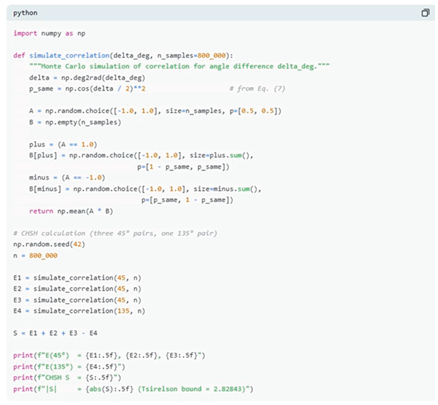
Task: Click the return np.mean(A * B) line
Action: click(71, 211)
